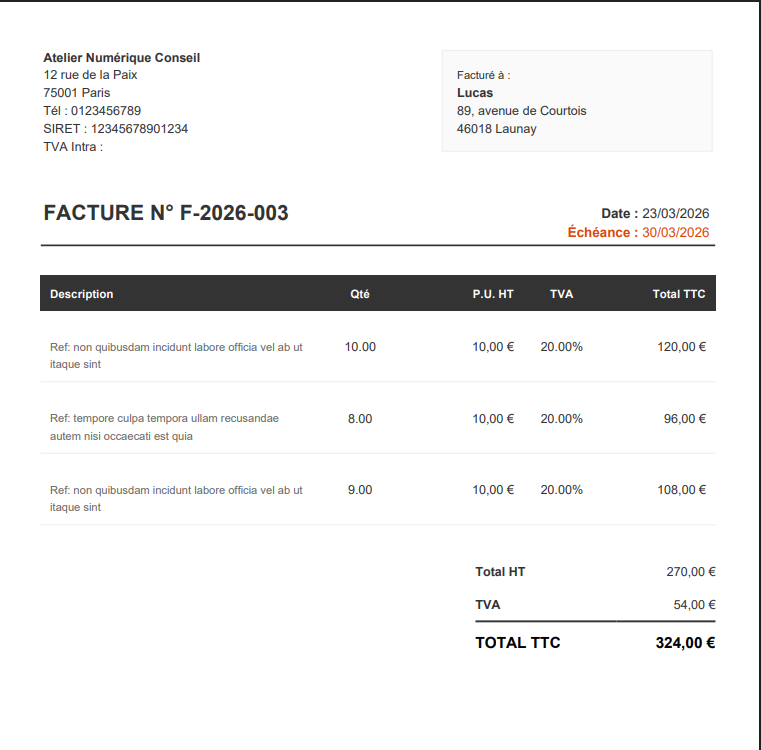Select the invoice title FACTURE N° F-2026-003

[x=166, y=213]
